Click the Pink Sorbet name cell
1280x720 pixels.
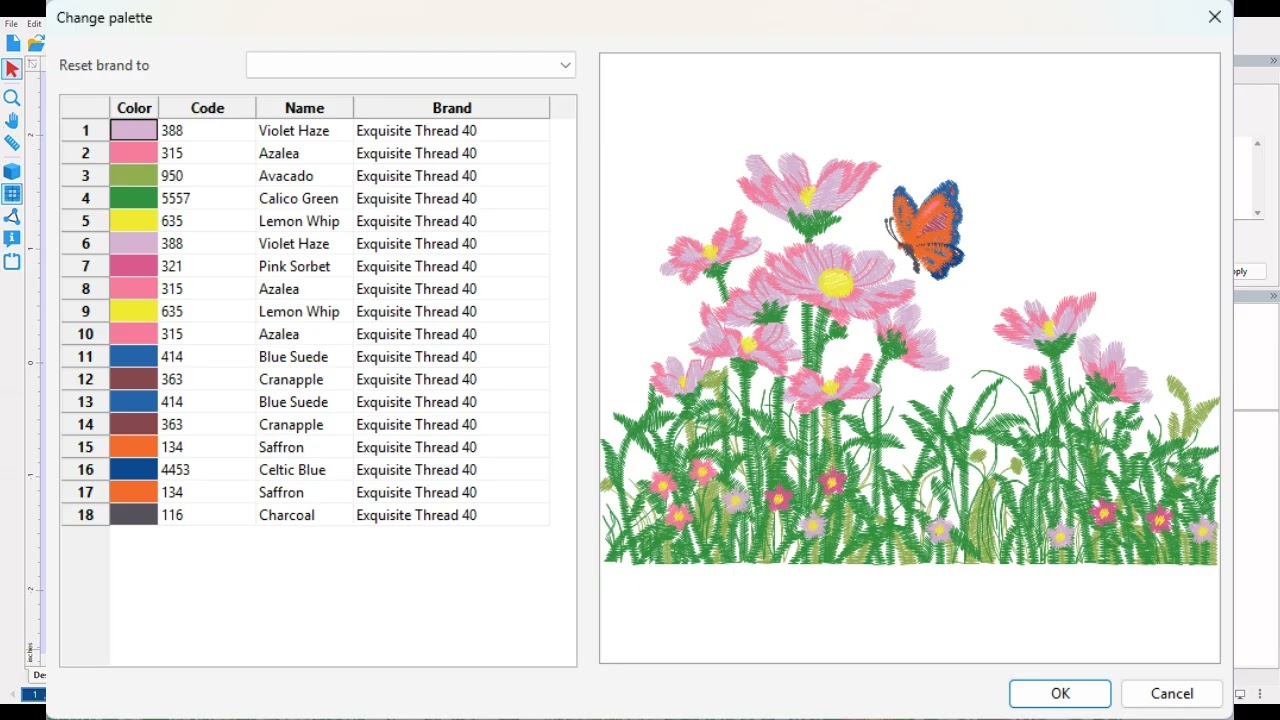(x=304, y=266)
